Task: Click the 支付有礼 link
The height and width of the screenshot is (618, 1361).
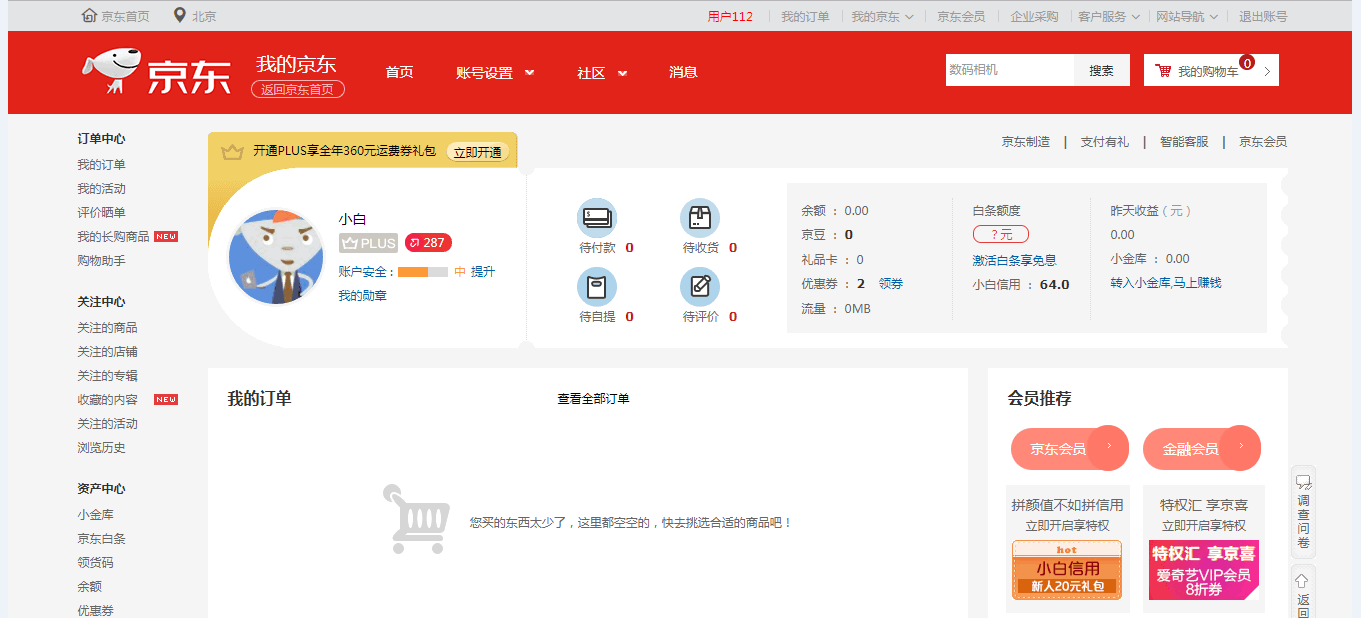Action: tap(1104, 142)
